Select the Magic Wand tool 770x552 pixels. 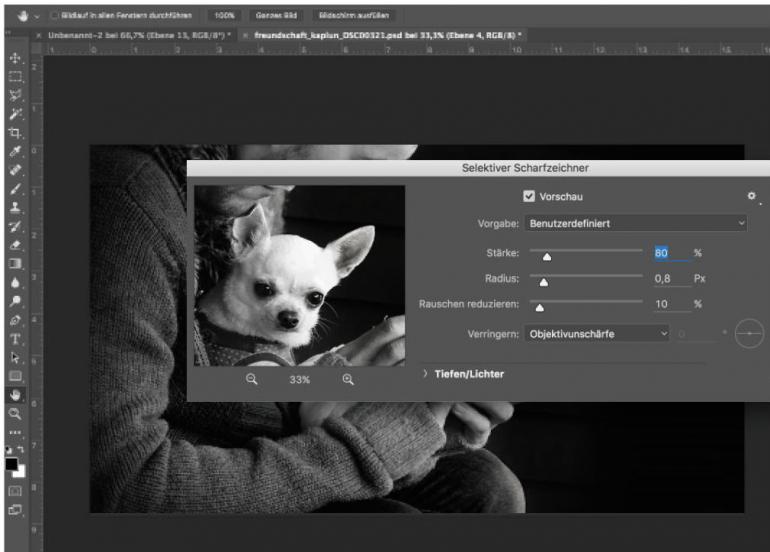tap(15, 114)
